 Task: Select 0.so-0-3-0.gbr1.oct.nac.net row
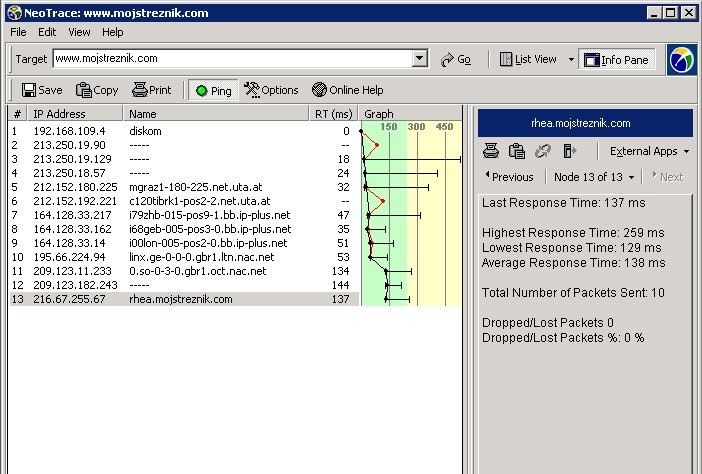184,271
